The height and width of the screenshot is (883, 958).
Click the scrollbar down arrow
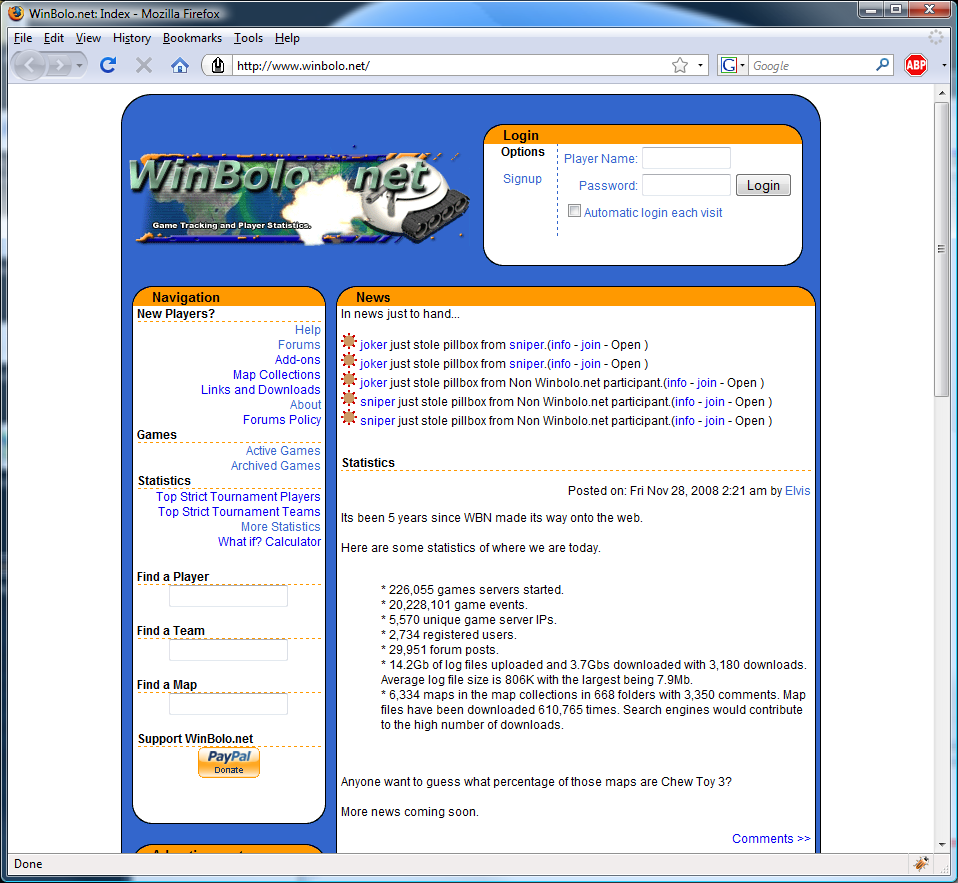coord(942,844)
